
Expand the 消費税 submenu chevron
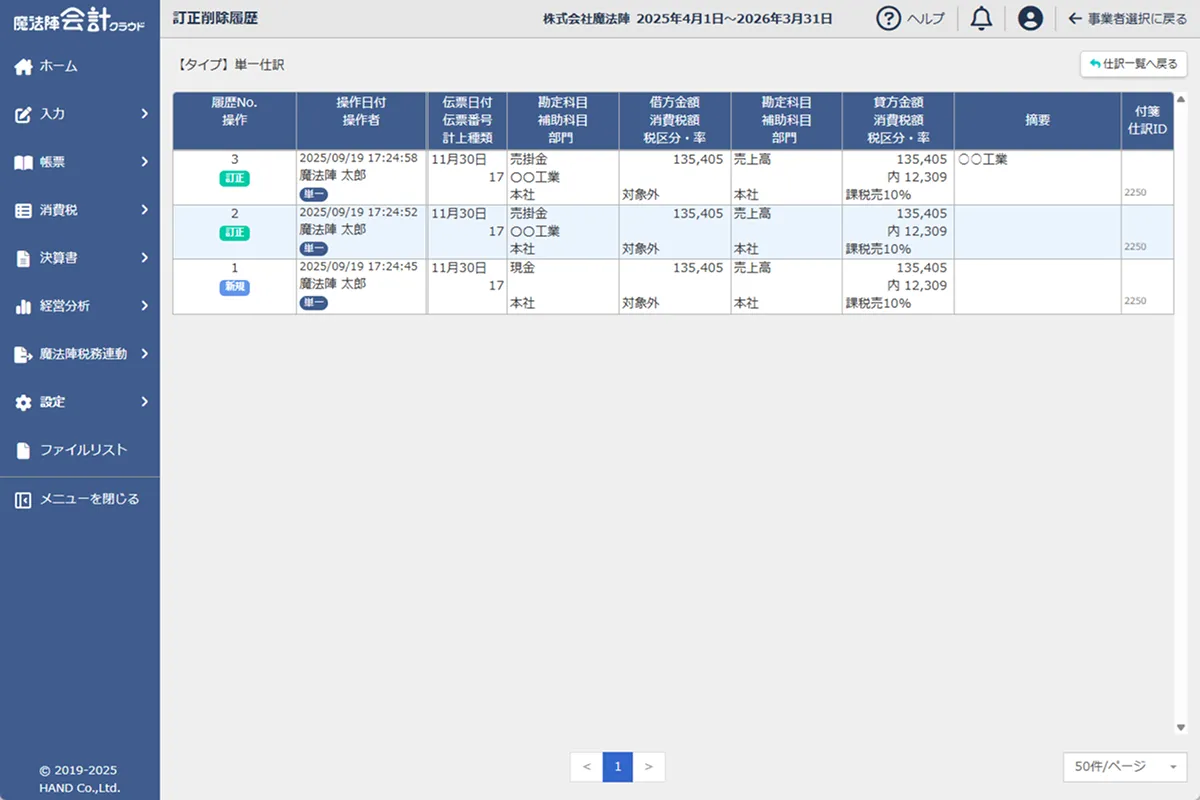click(x=144, y=210)
